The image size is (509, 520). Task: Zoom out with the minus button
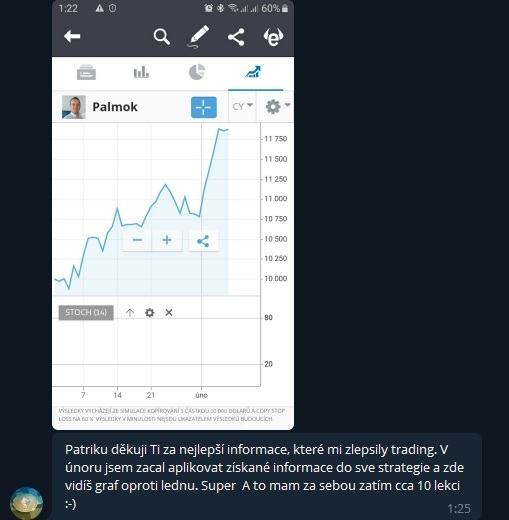(137, 240)
